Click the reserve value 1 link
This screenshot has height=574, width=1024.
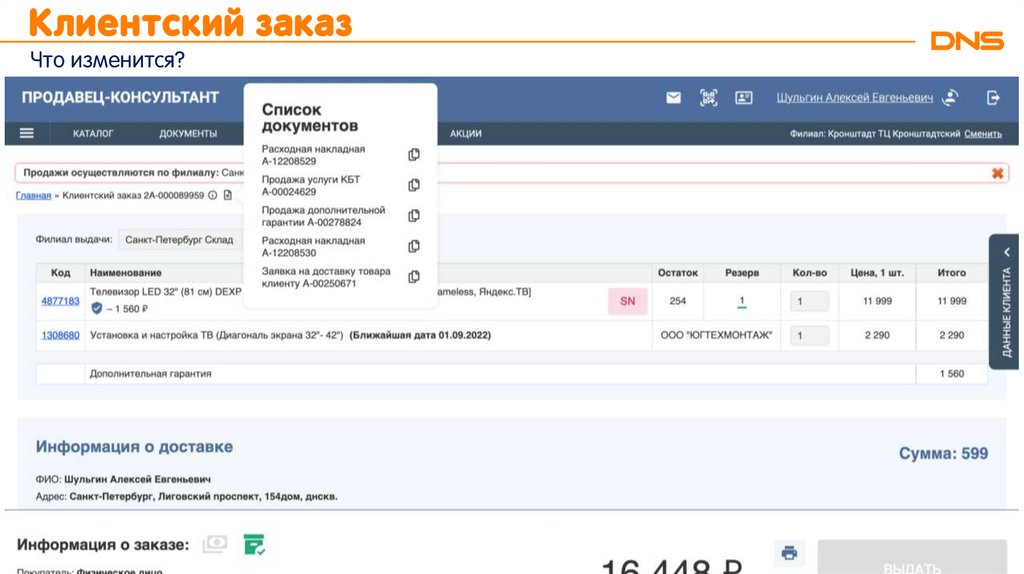coord(742,302)
